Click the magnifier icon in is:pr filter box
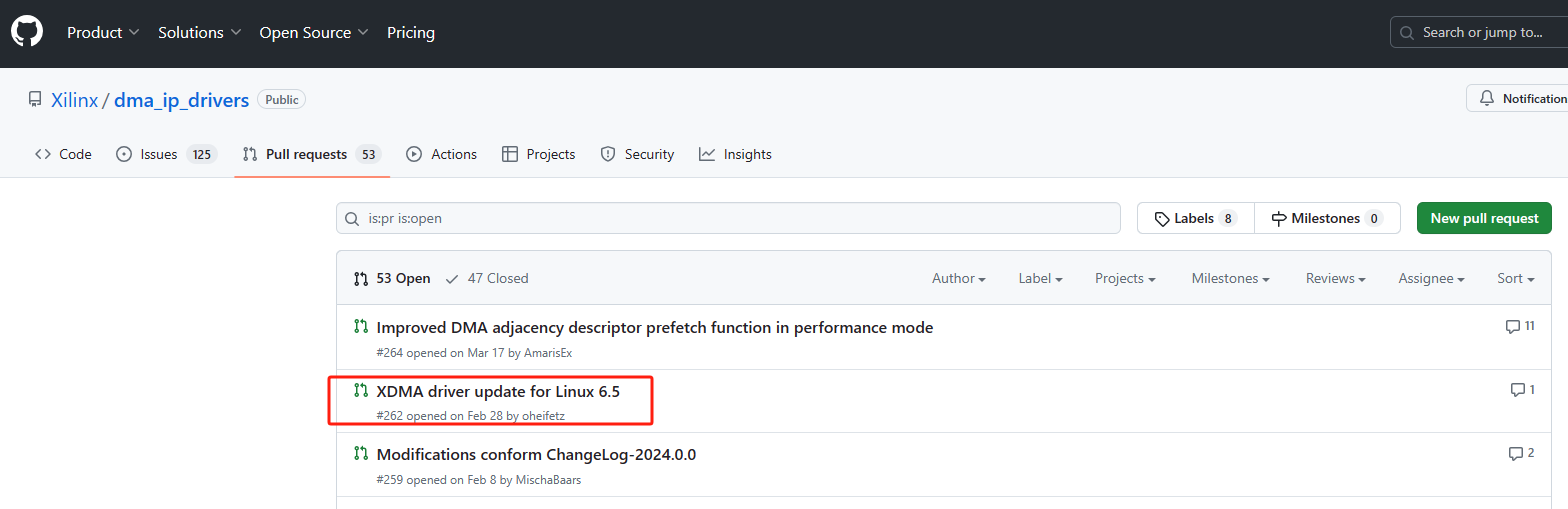The width and height of the screenshot is (1568, 509). [x=352, y=219]
